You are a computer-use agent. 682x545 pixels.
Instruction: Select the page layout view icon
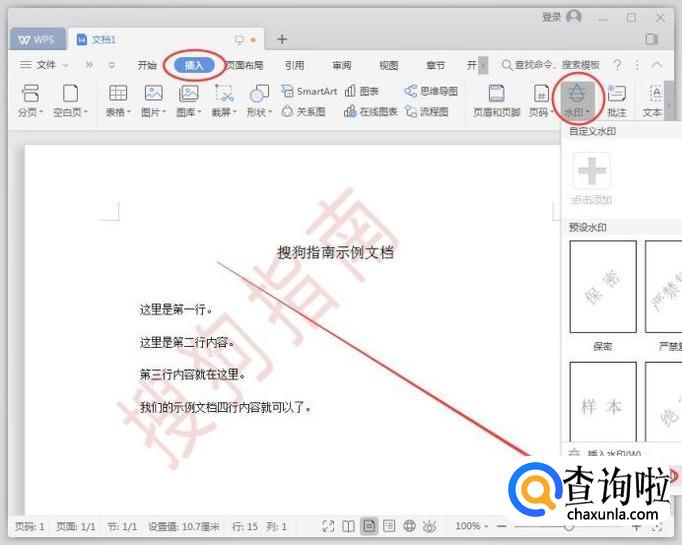tap(369, 526)
